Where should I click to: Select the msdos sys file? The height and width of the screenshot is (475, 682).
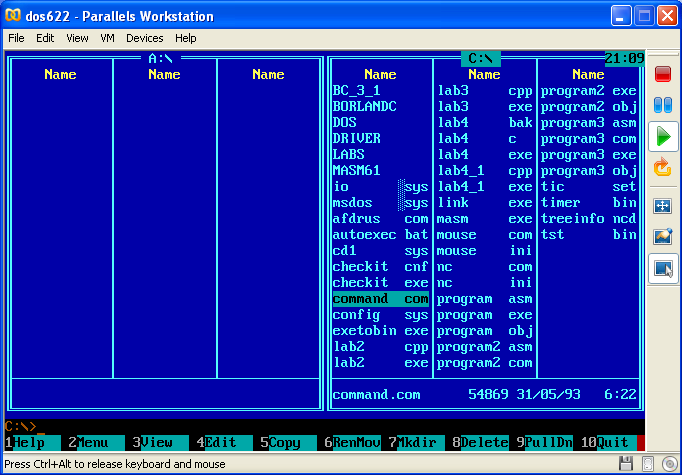[x=381, y=203]
